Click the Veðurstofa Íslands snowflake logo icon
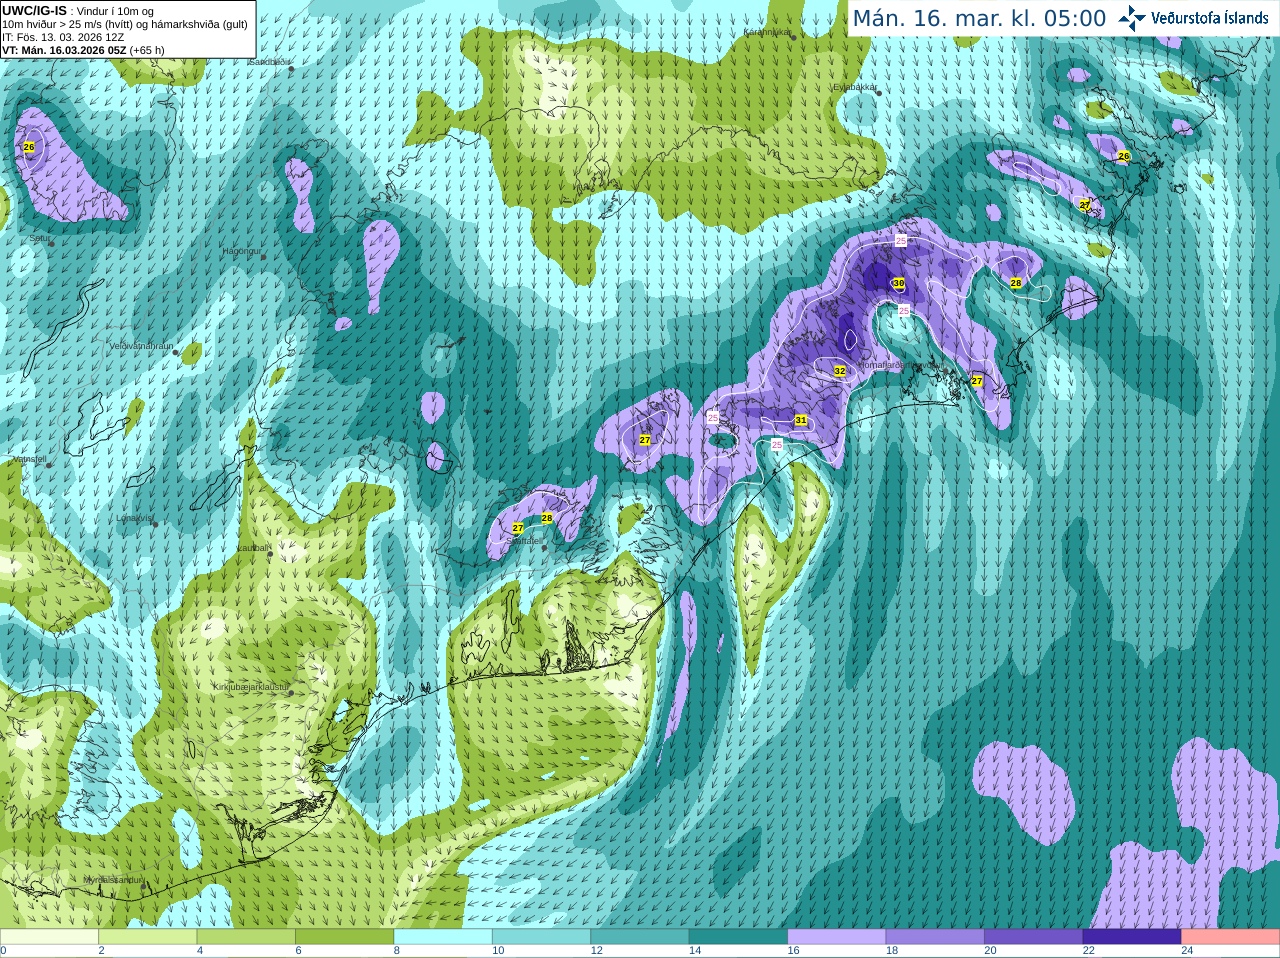Image resolution: width=1280 pixels, height=958 pixels. point(1132,18)
